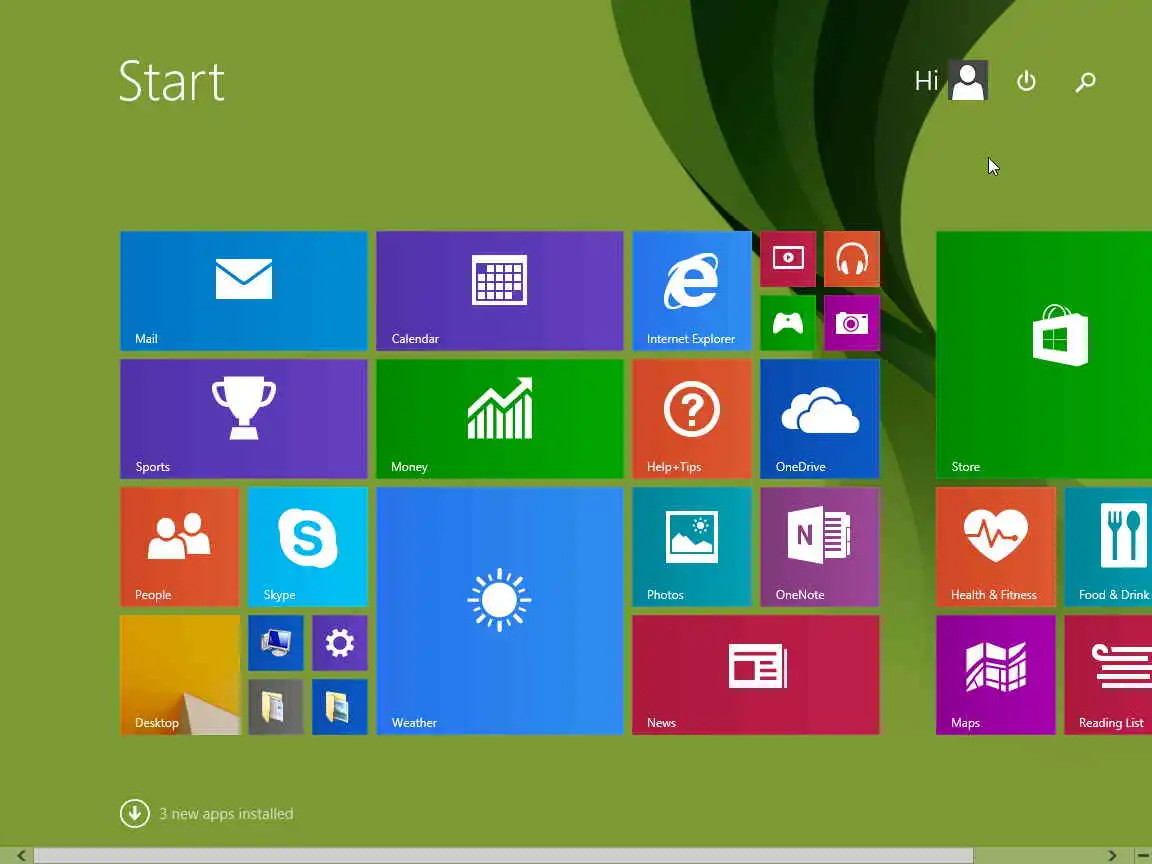Open the Store tile
Screen dimensions: 1152x864
click(x=1044, y=355)
